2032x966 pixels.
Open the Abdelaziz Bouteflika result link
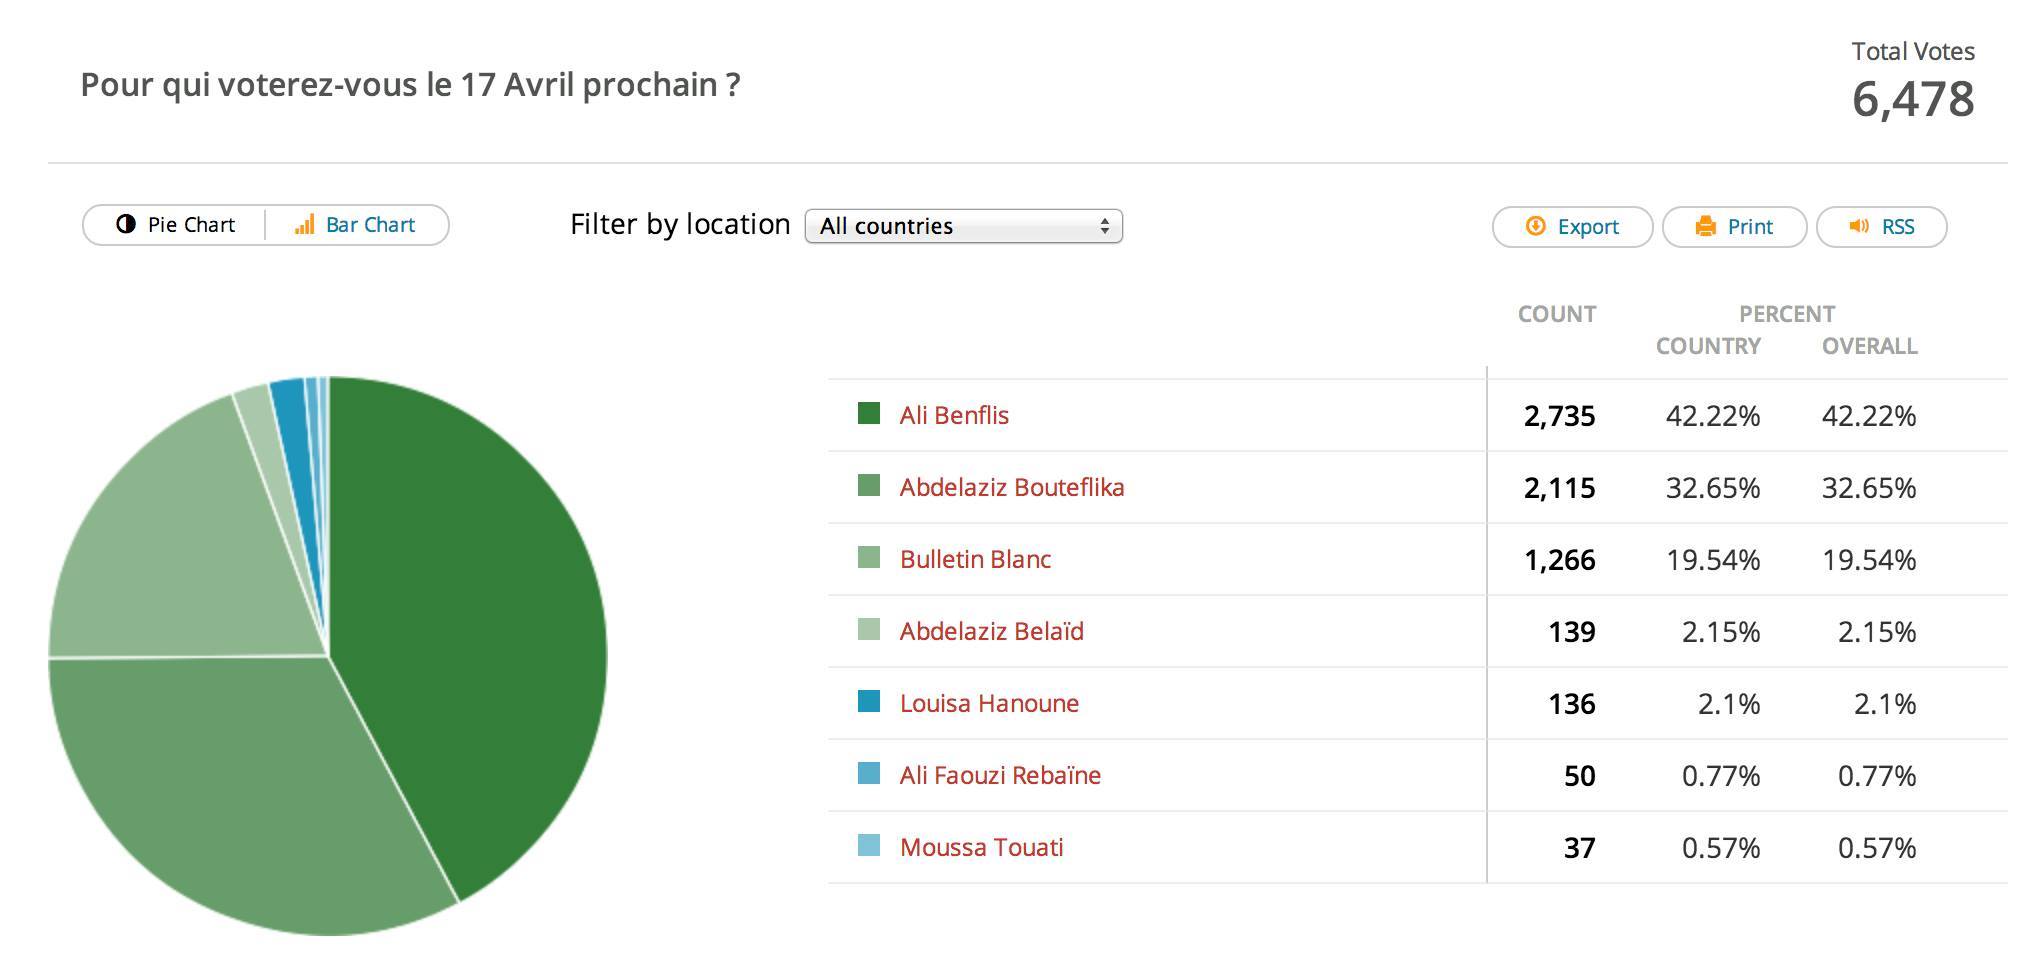click(x=1011, y=487)
